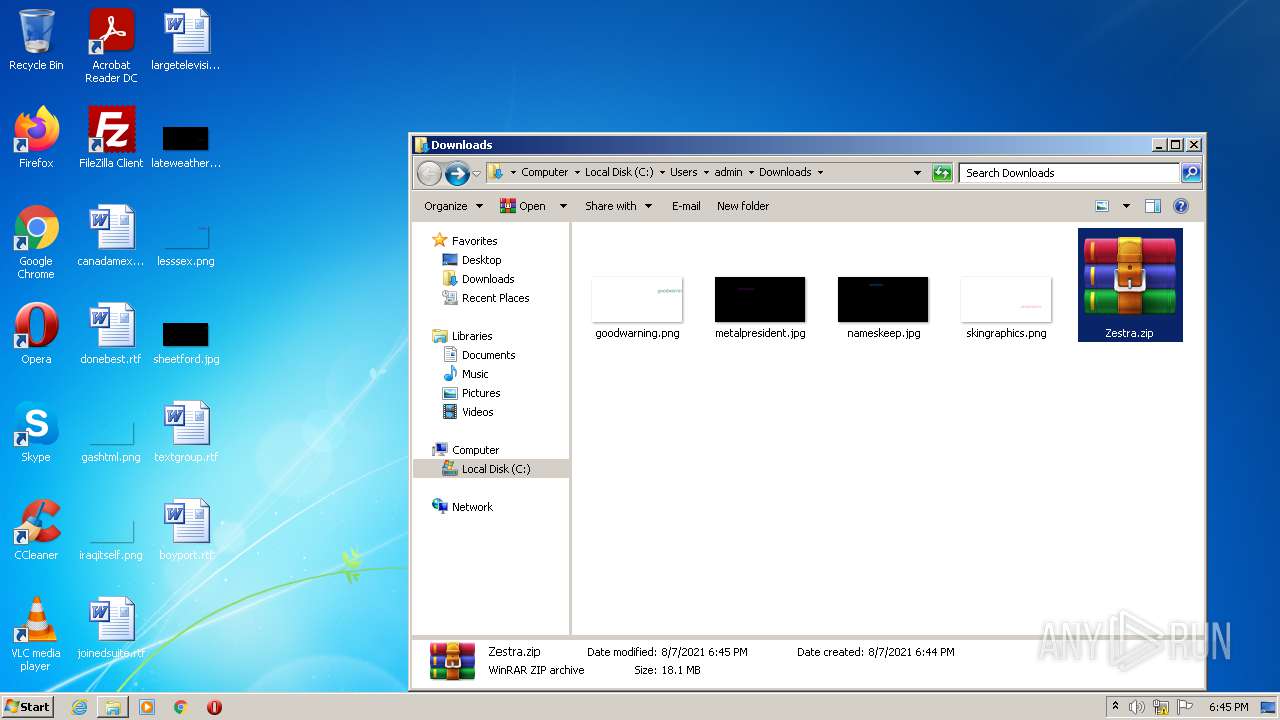Click admin in address breadcrumb

point(728,172)
